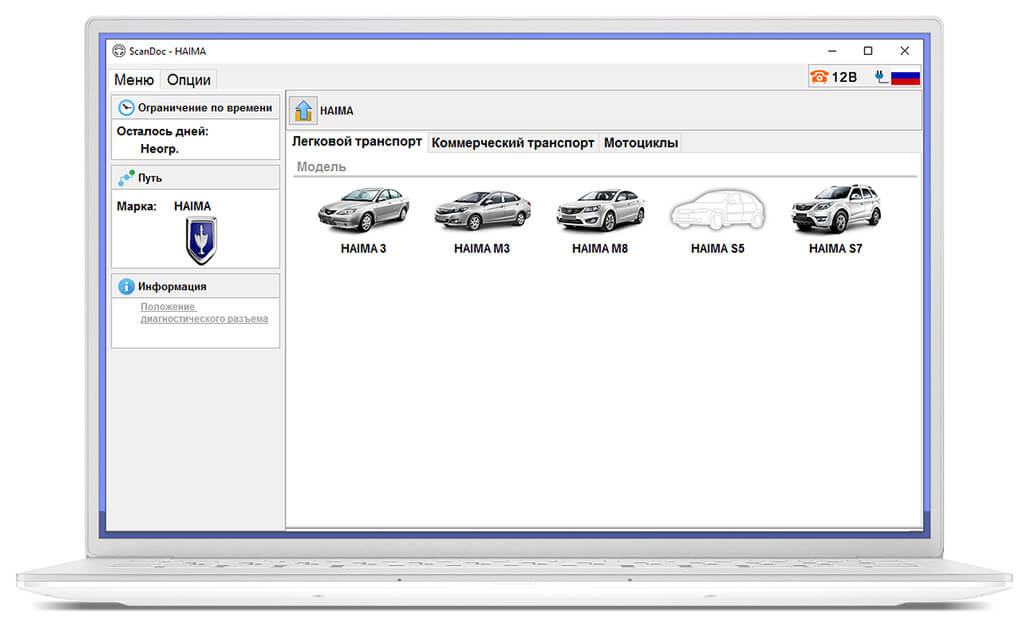The width and height of the screenshot is (1024, 626).
Task: Open the Меню menu
Action: pos(134,80)
